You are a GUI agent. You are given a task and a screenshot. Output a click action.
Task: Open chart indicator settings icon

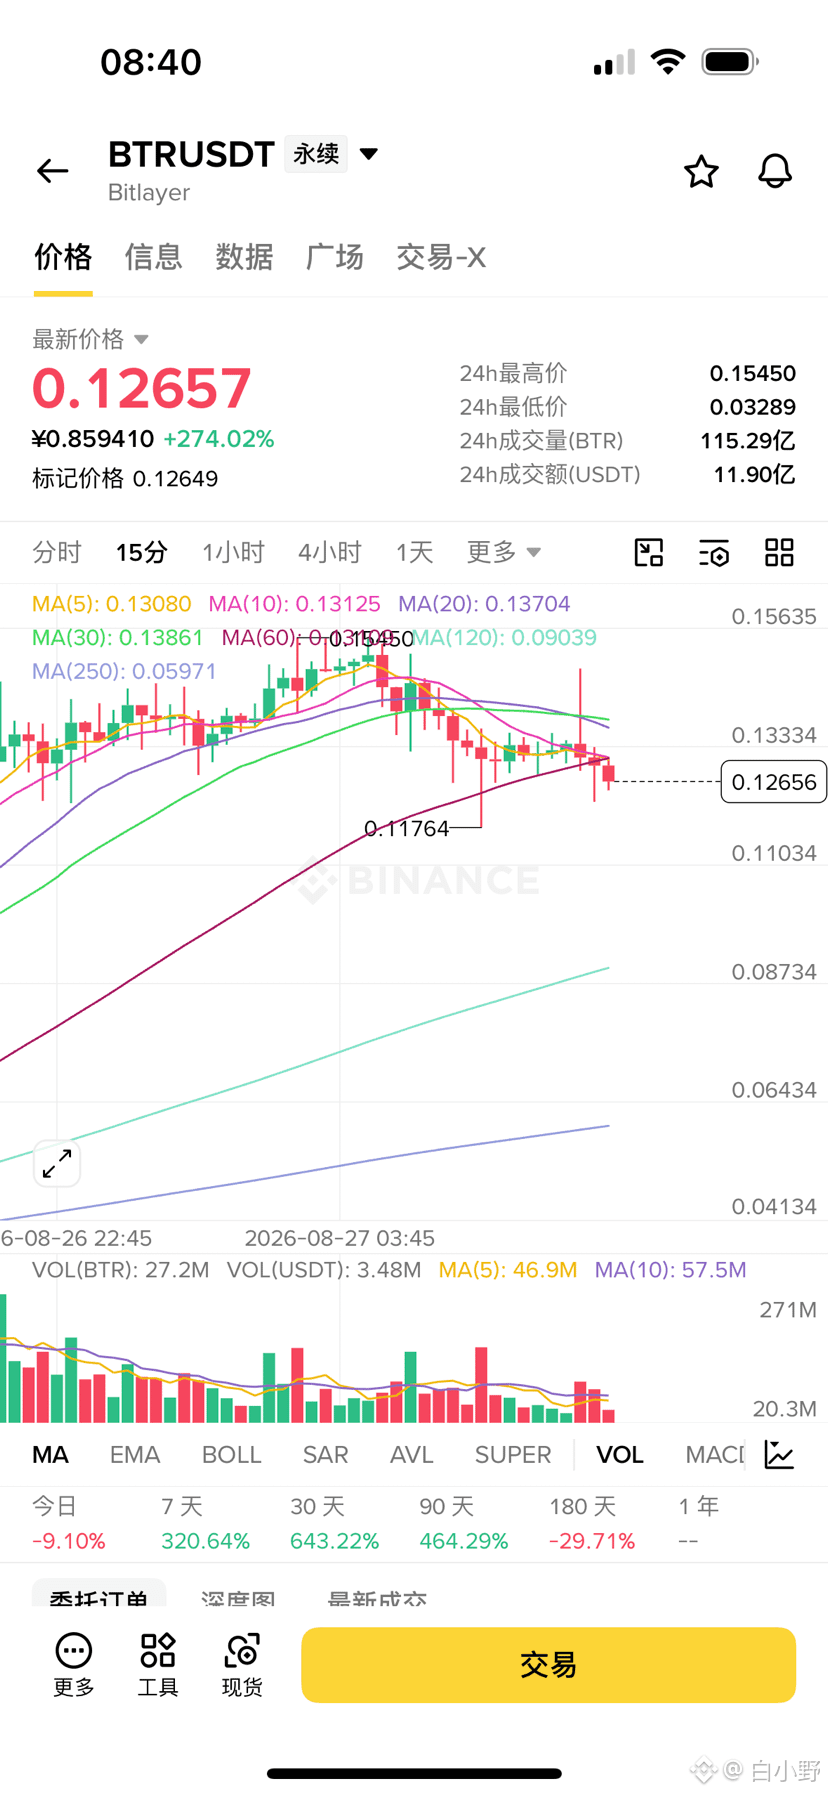pos(714,552)
